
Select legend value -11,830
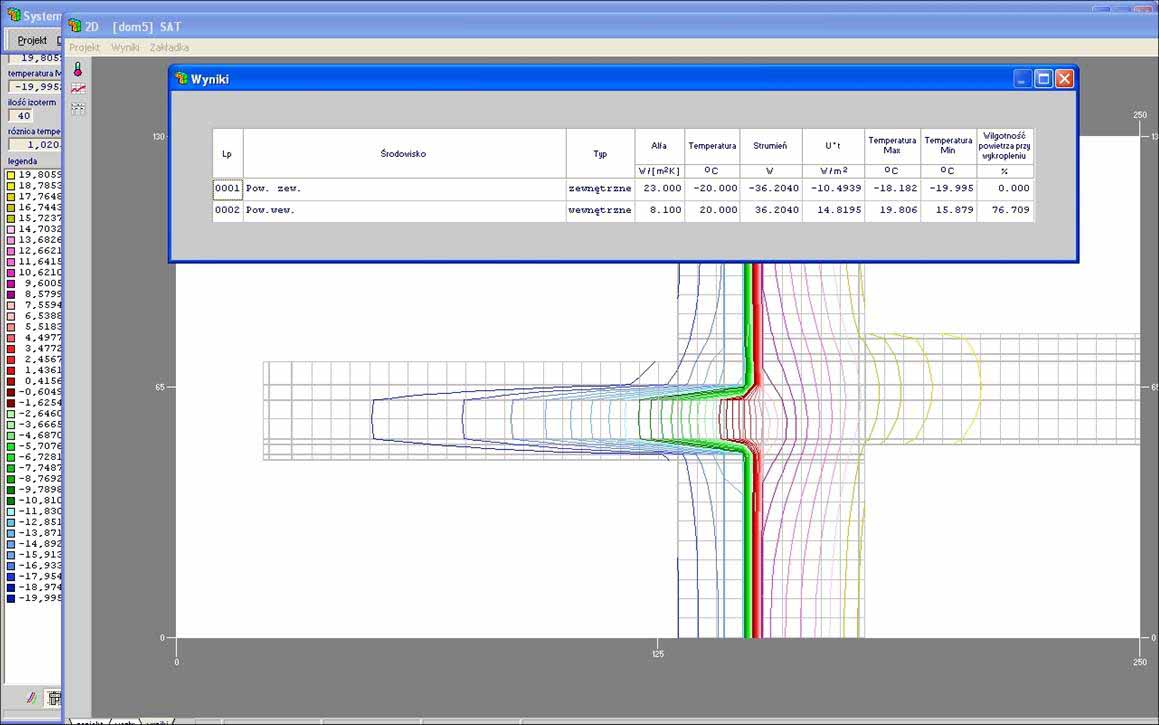(x=40, y=511)
